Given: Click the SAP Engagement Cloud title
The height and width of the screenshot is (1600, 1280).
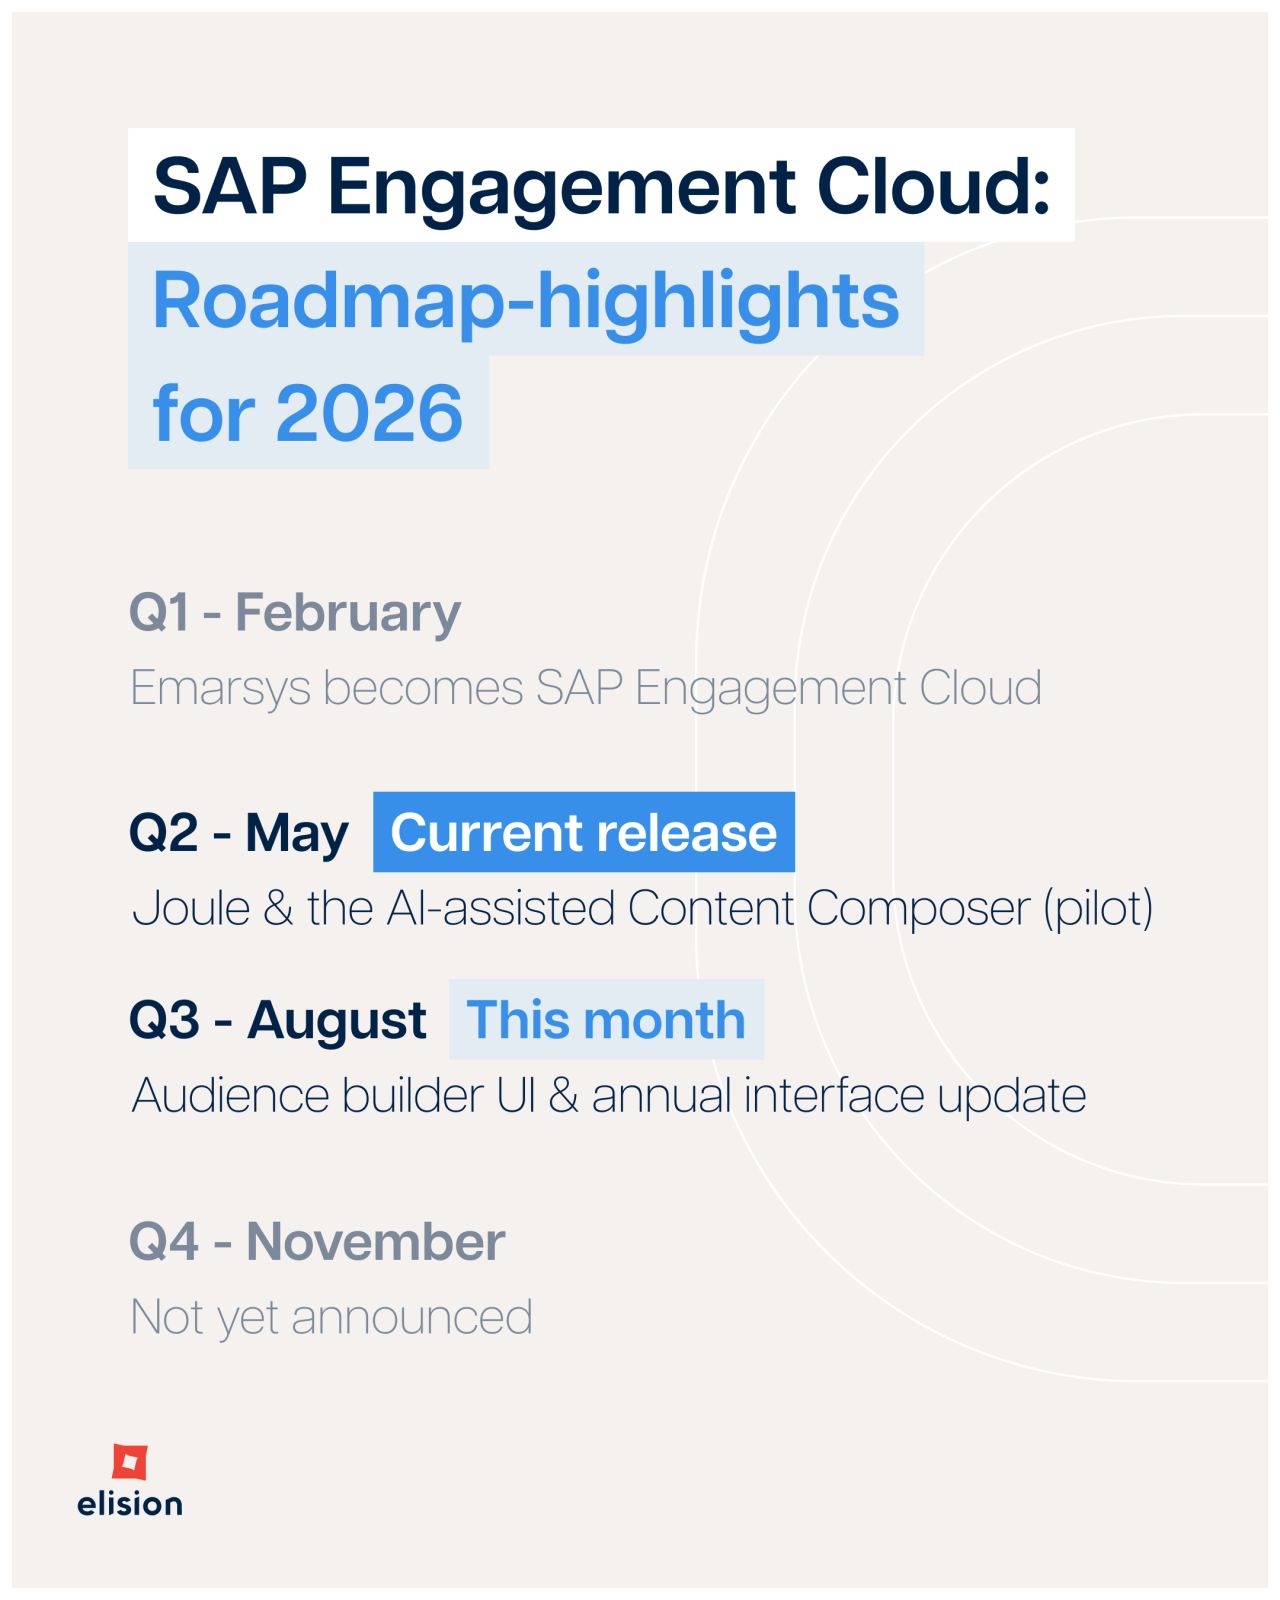Looking at the screenshot, I should click(x=601, y=185).
